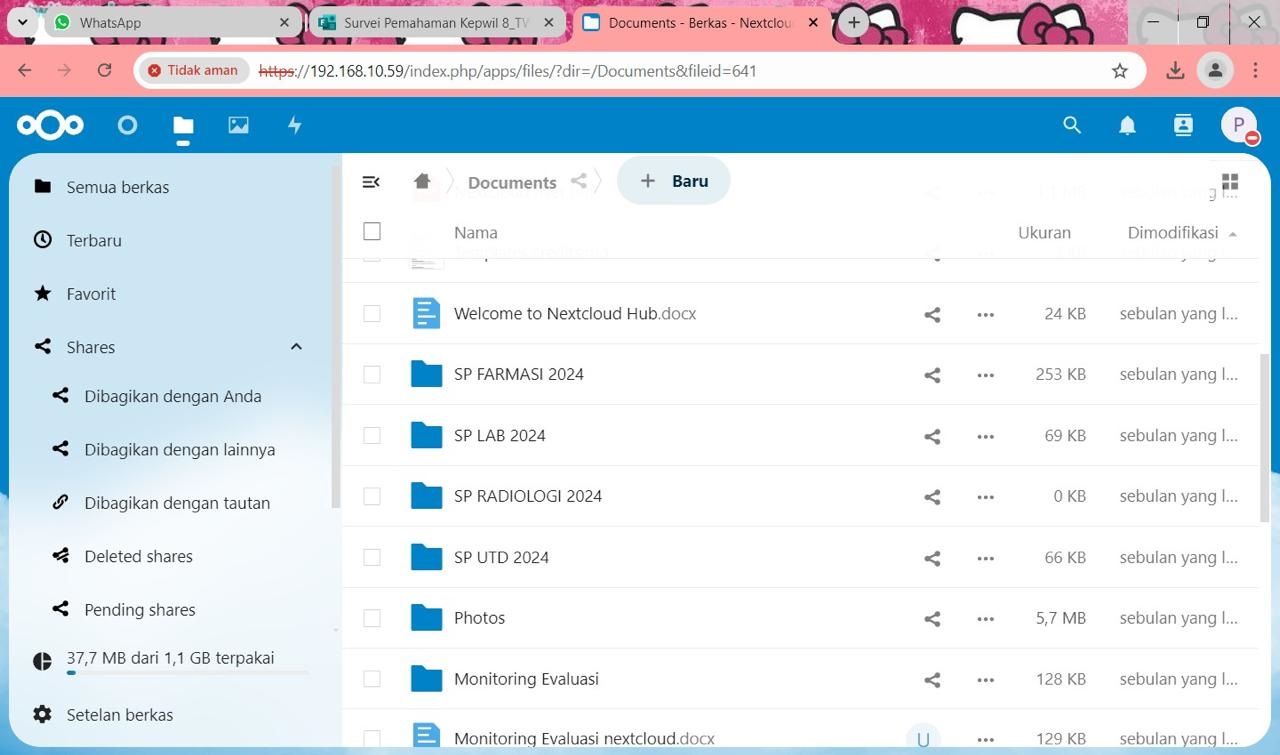Screen dimensions: 1280x755
Task: Switch to the WhatsApp browser tab
Action: [172, 22]
